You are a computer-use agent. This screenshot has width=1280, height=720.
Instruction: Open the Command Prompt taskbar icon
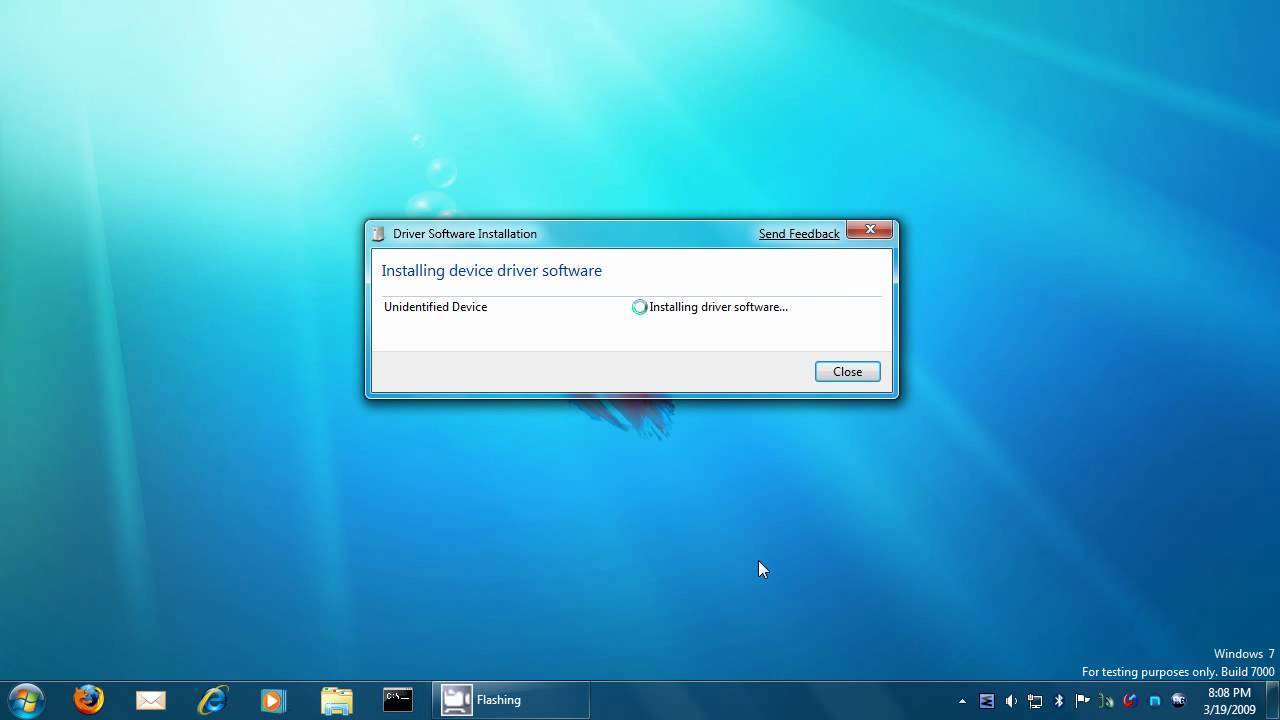(x=398, y=700)
